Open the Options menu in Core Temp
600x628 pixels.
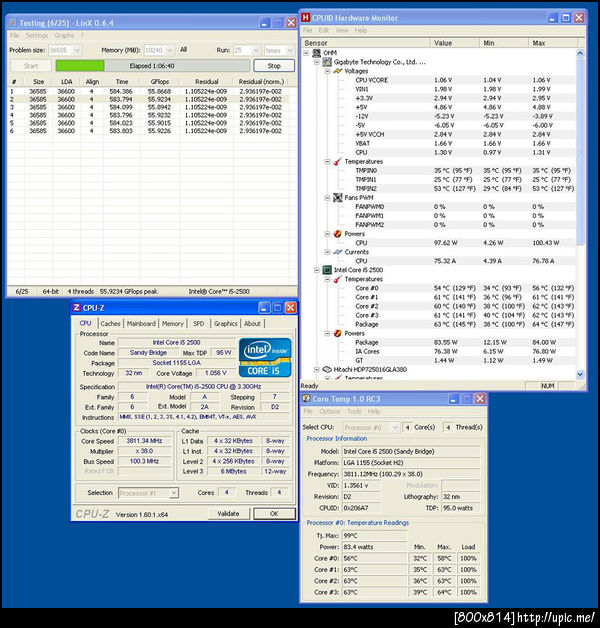pyautogui.click(x=330, y=411)
